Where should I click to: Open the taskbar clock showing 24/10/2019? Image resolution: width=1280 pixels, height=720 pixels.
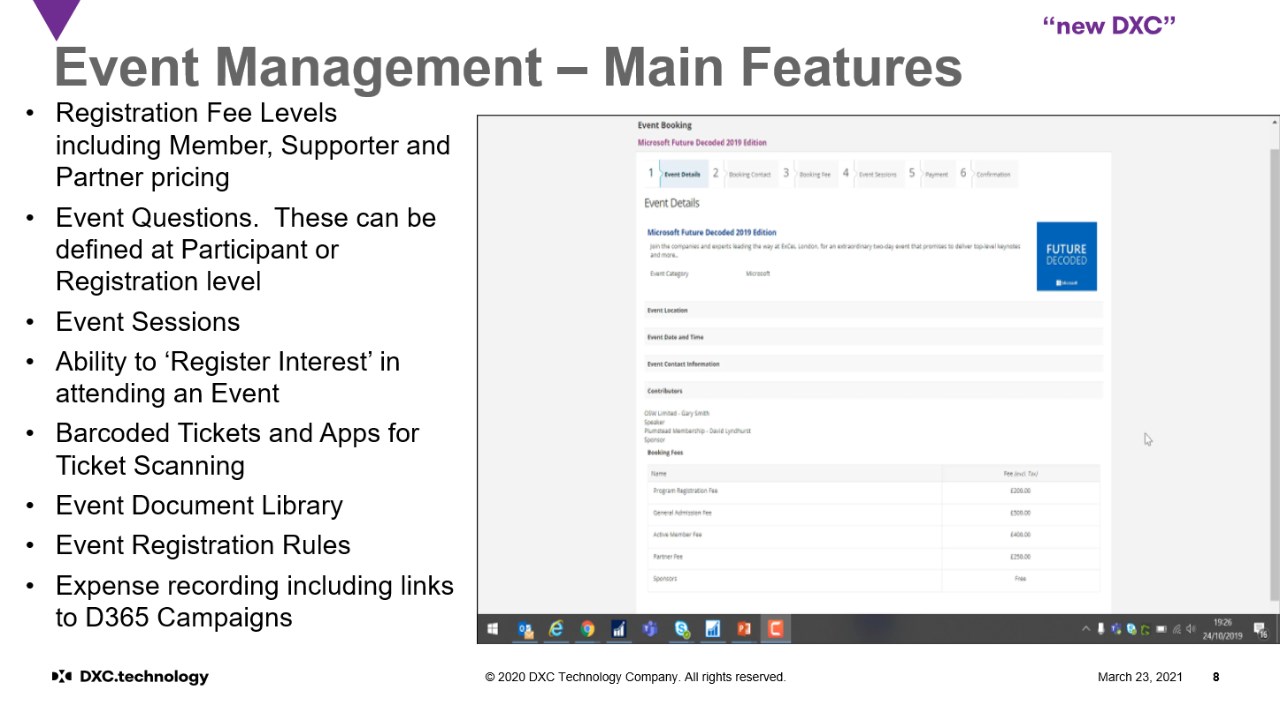1222,629
